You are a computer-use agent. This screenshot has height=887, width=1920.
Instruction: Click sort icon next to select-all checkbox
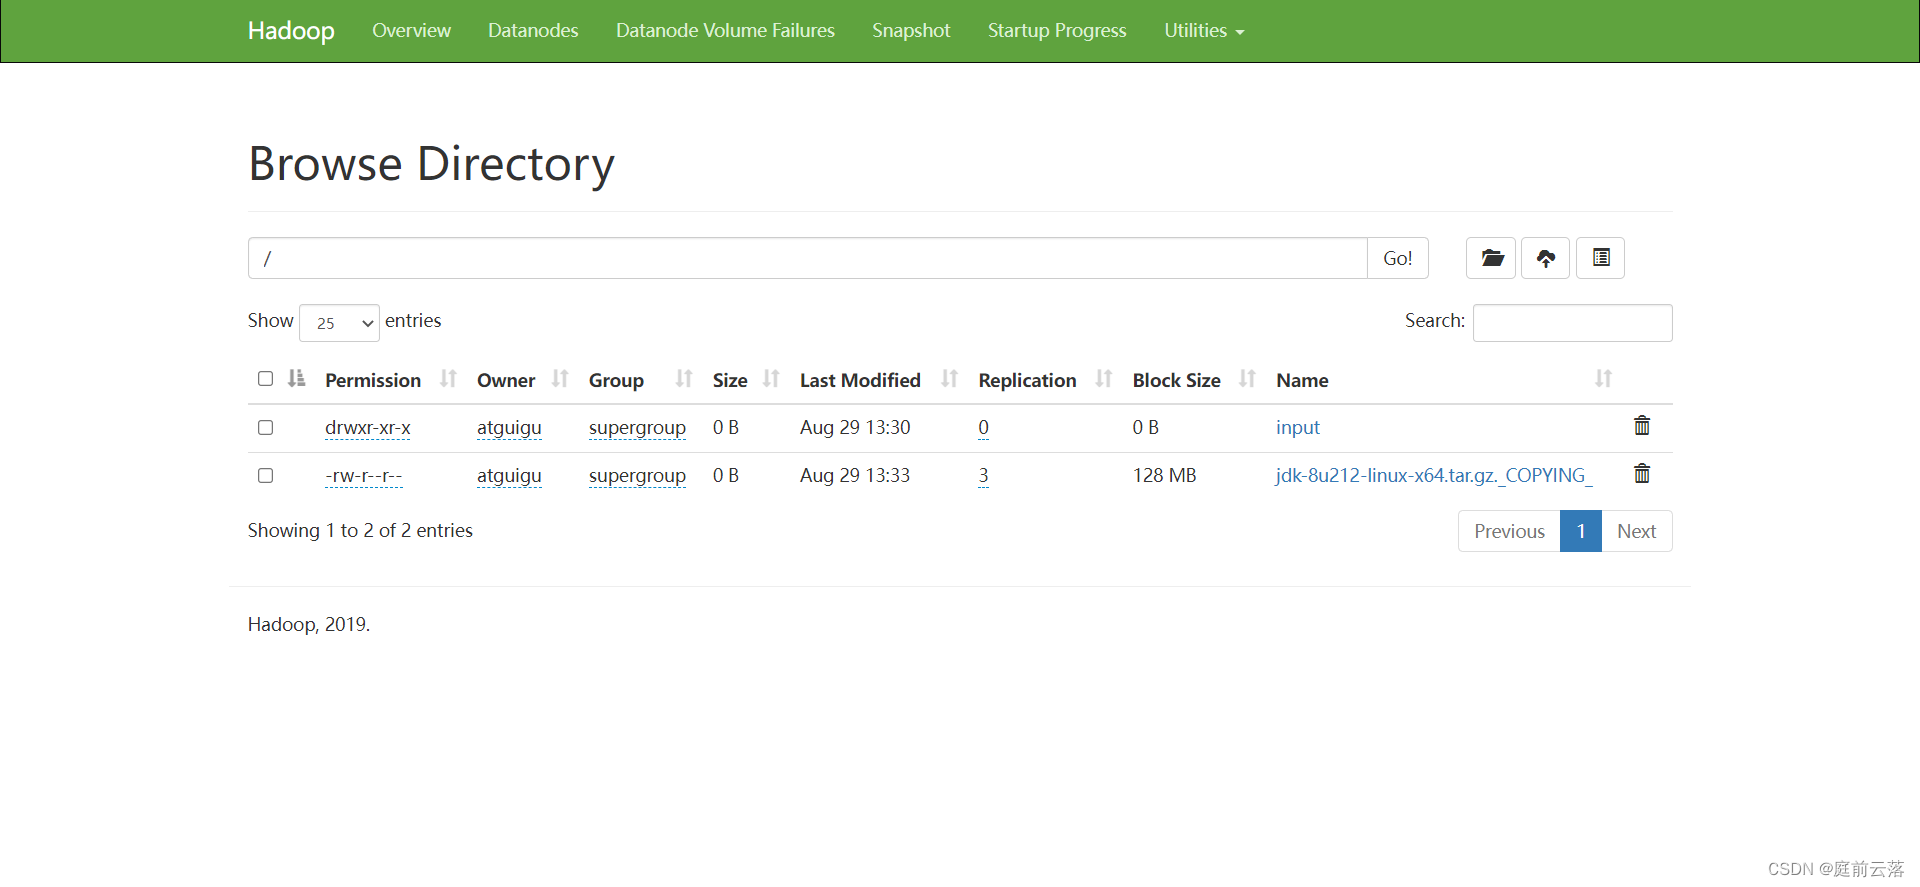pos(297,378)
